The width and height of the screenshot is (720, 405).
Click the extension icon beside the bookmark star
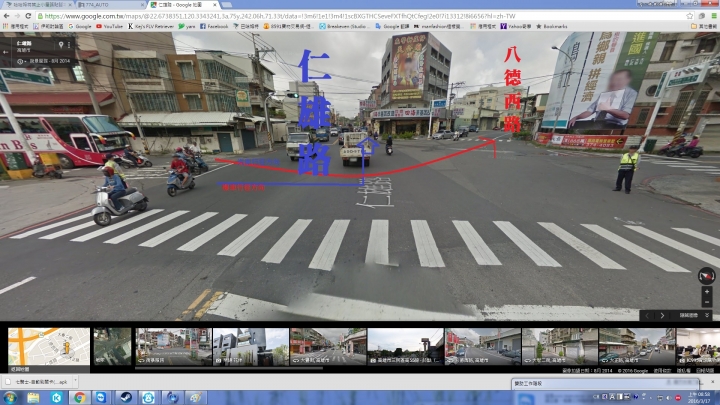click(702, 16)
